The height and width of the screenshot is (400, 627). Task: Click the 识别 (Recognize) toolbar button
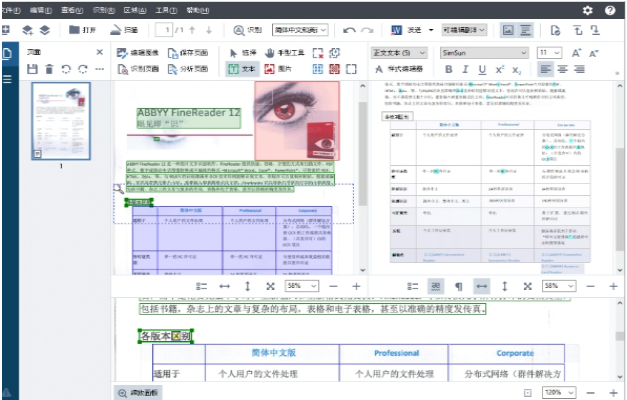pos(248,30)
